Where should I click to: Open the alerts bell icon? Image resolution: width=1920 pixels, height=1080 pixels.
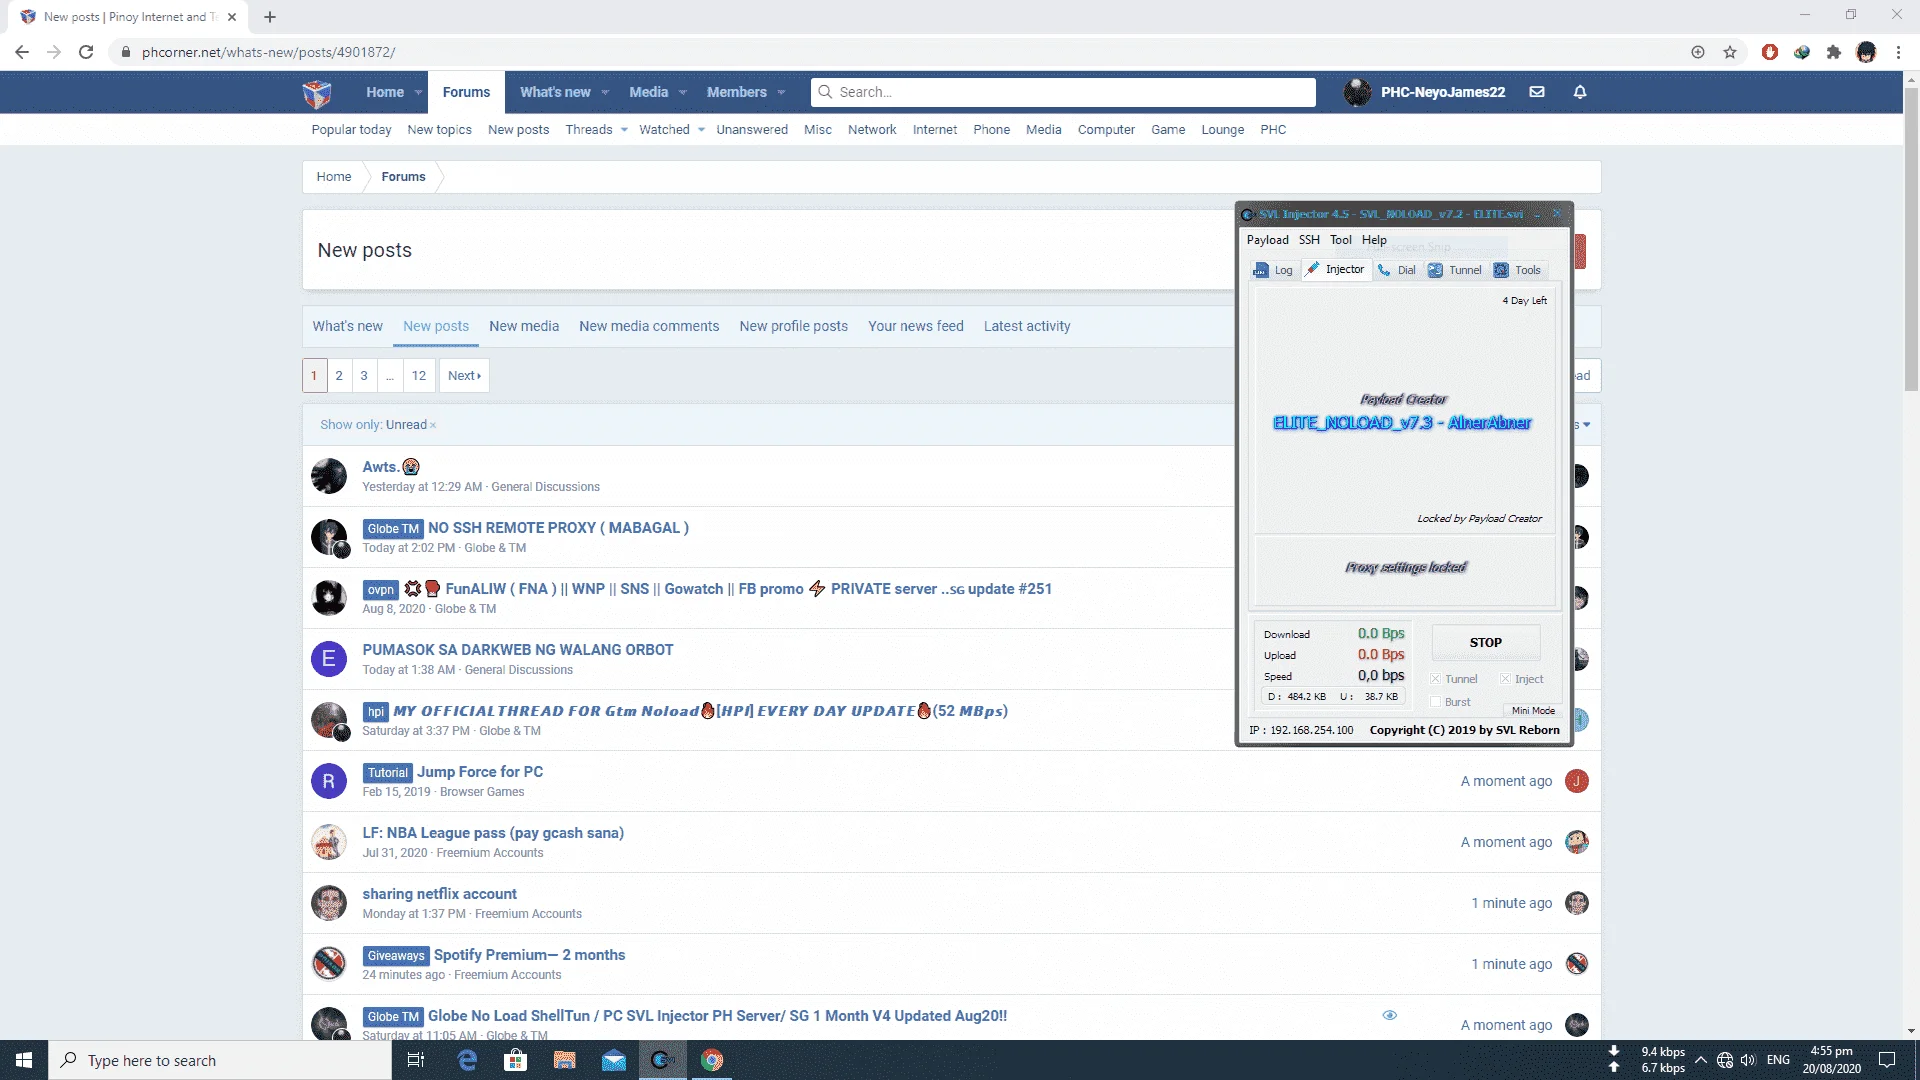1580,92
